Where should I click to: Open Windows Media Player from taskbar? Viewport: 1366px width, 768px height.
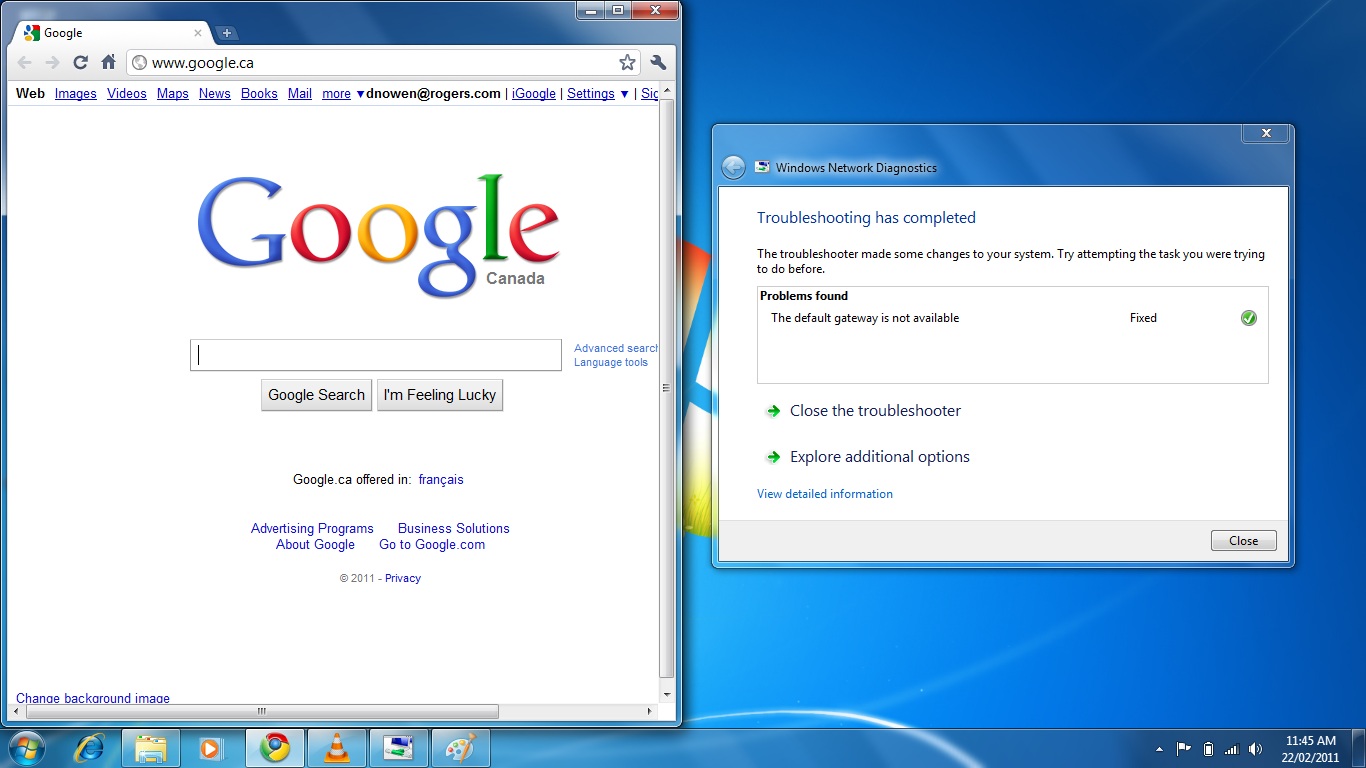211,748
